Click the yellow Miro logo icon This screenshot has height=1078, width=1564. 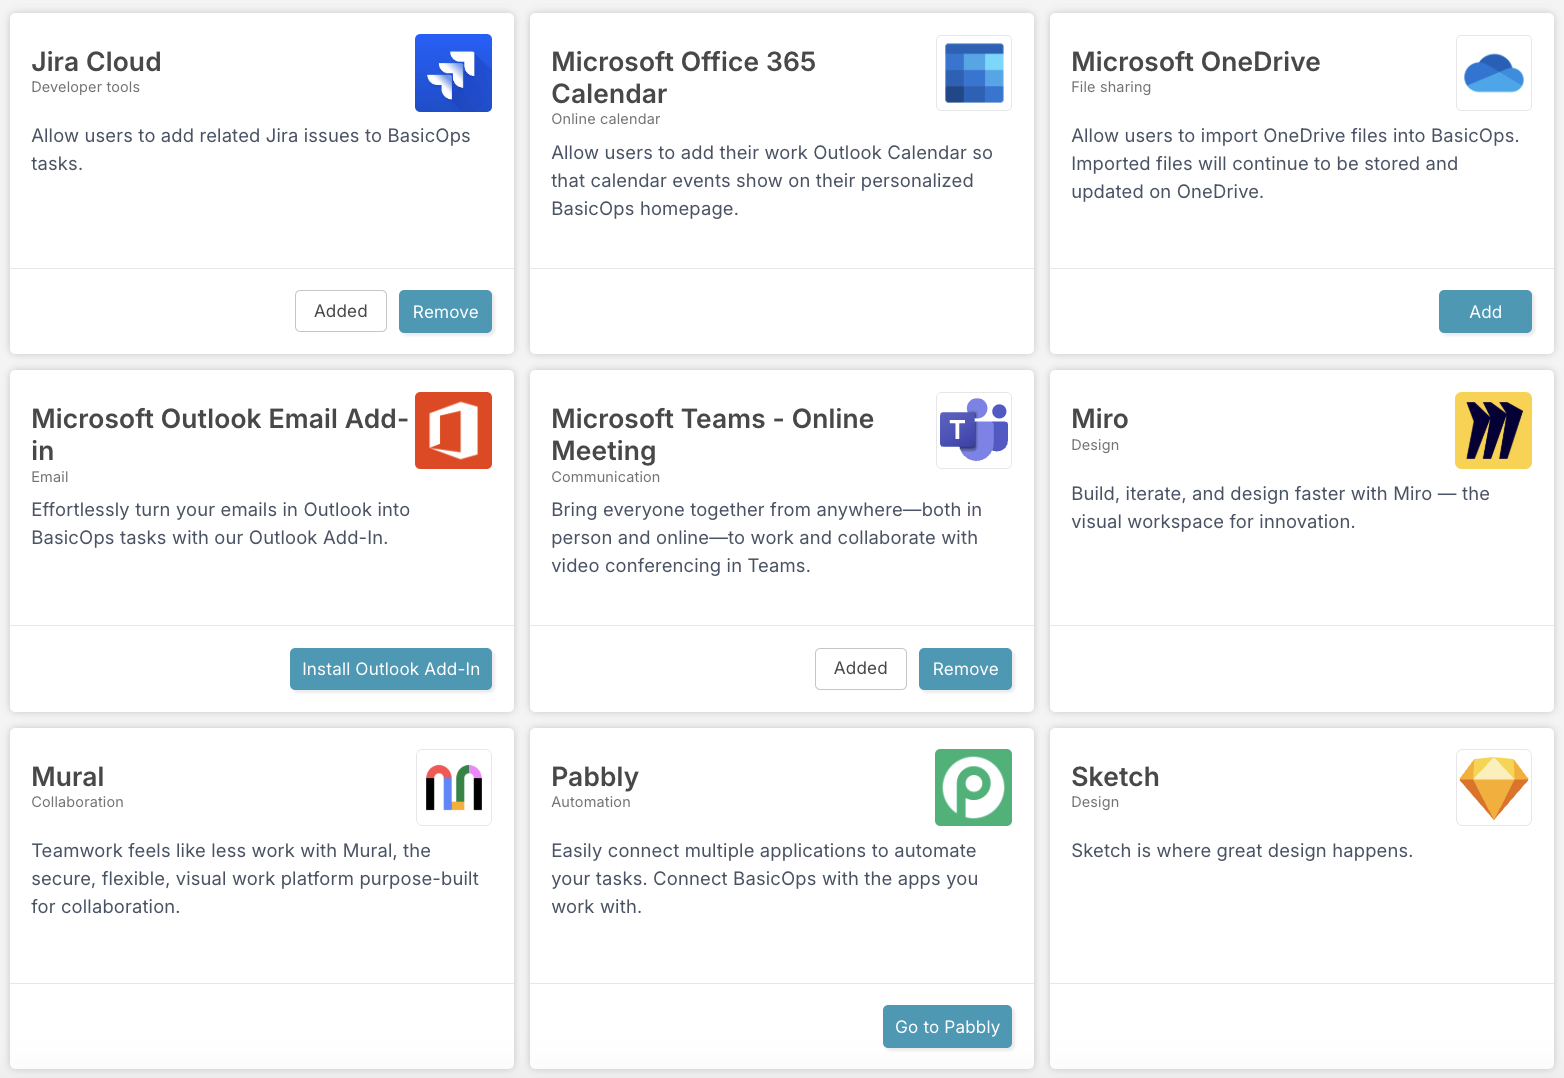point(1494,430)
